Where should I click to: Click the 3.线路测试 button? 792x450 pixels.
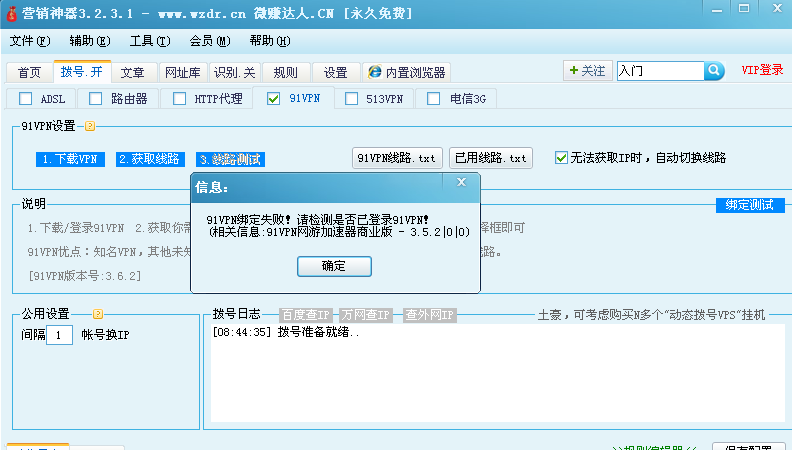pyautogui.click(x=230, y=160)
